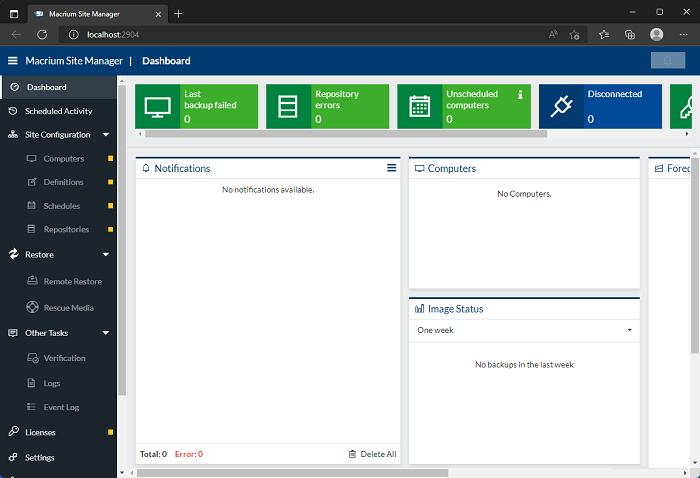Open Rescue Media page

point(68,308)
